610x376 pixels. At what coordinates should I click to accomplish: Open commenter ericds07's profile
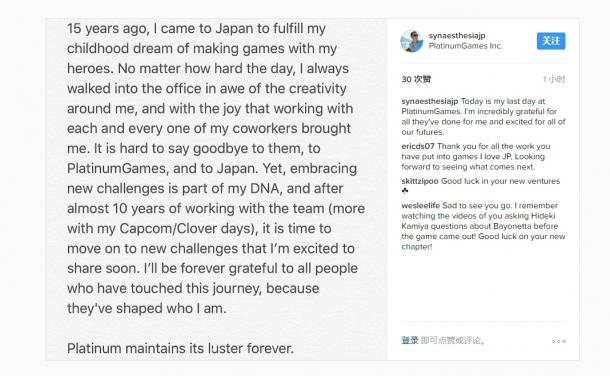click(x=418, y=146)
